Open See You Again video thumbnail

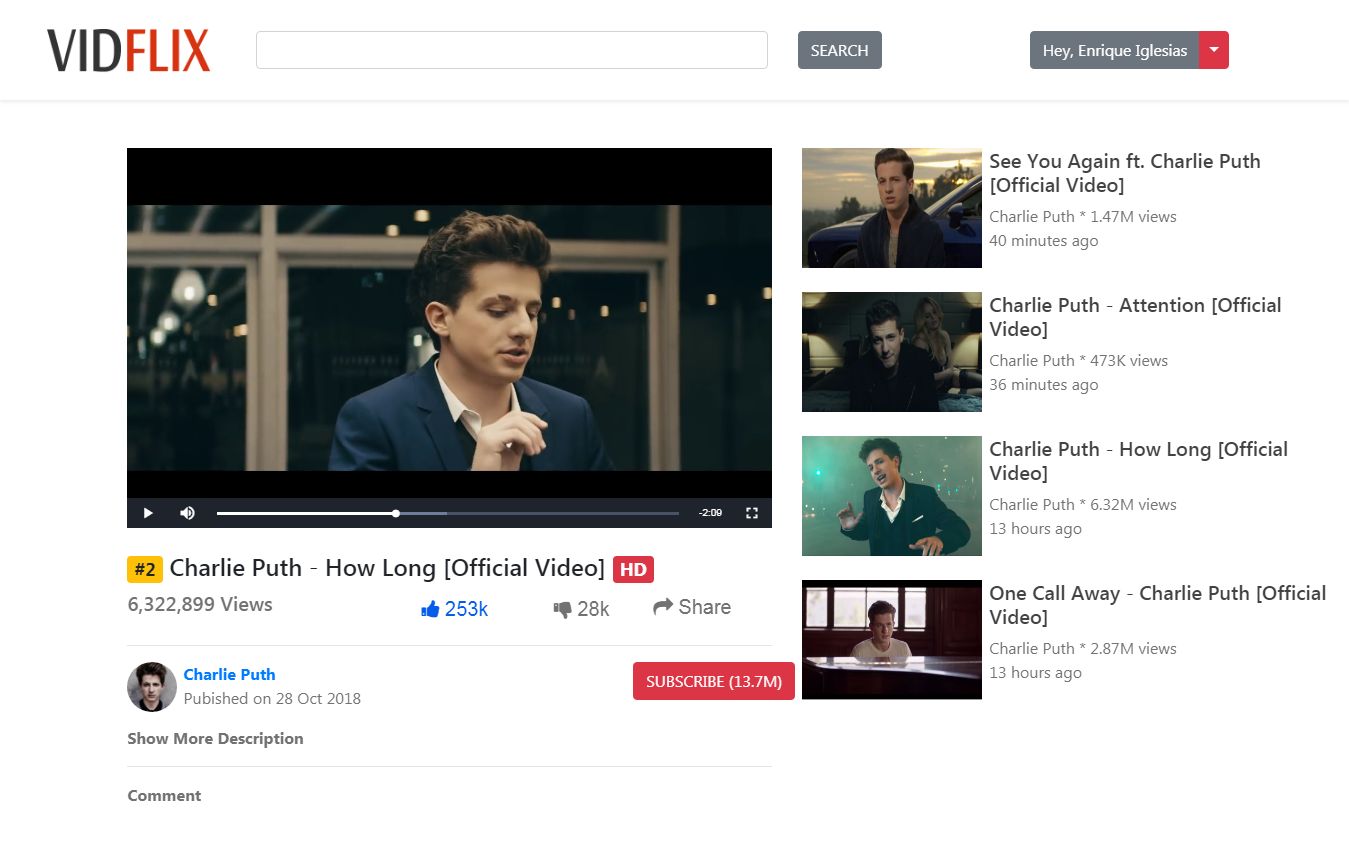(892, 208)
